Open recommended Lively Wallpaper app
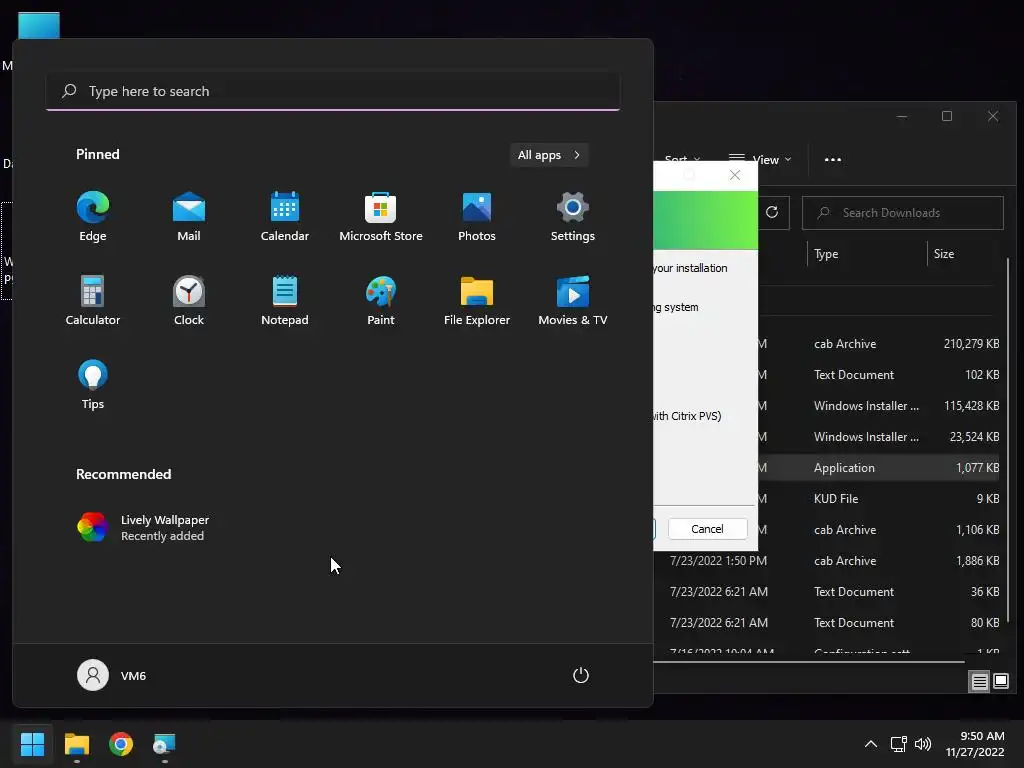Viewport: 1024px width, 768px height. [x=144, y=528]
